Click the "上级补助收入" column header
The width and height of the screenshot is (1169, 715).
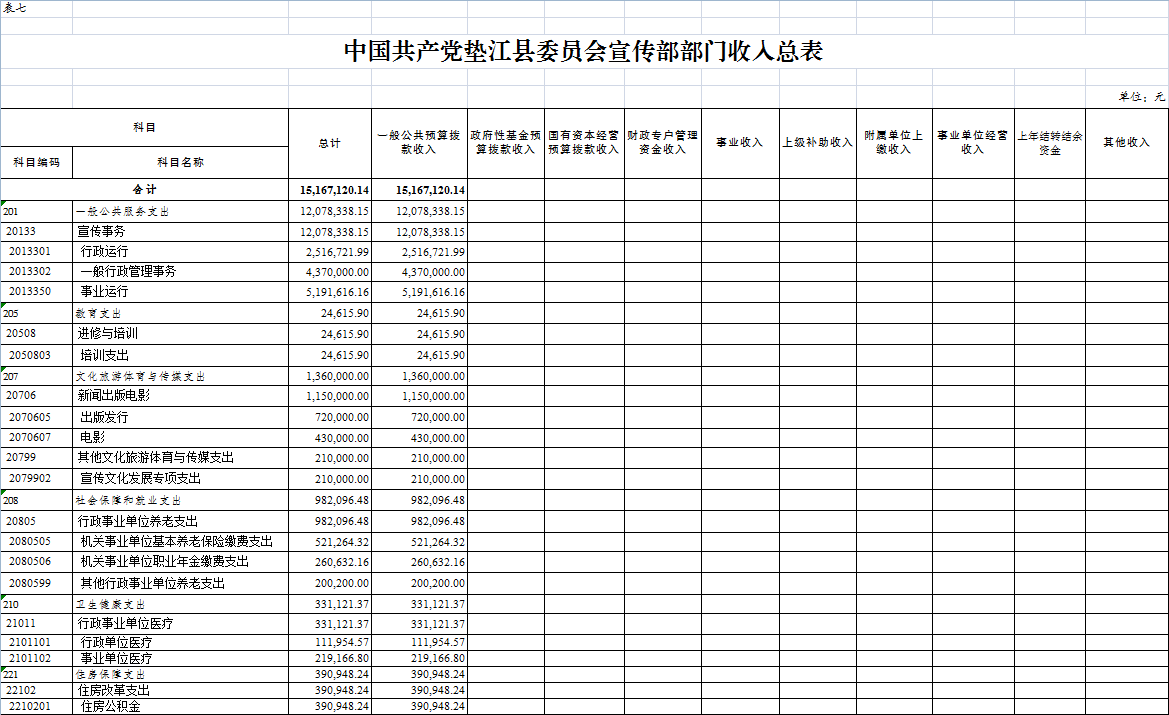[x=818, y=143]
